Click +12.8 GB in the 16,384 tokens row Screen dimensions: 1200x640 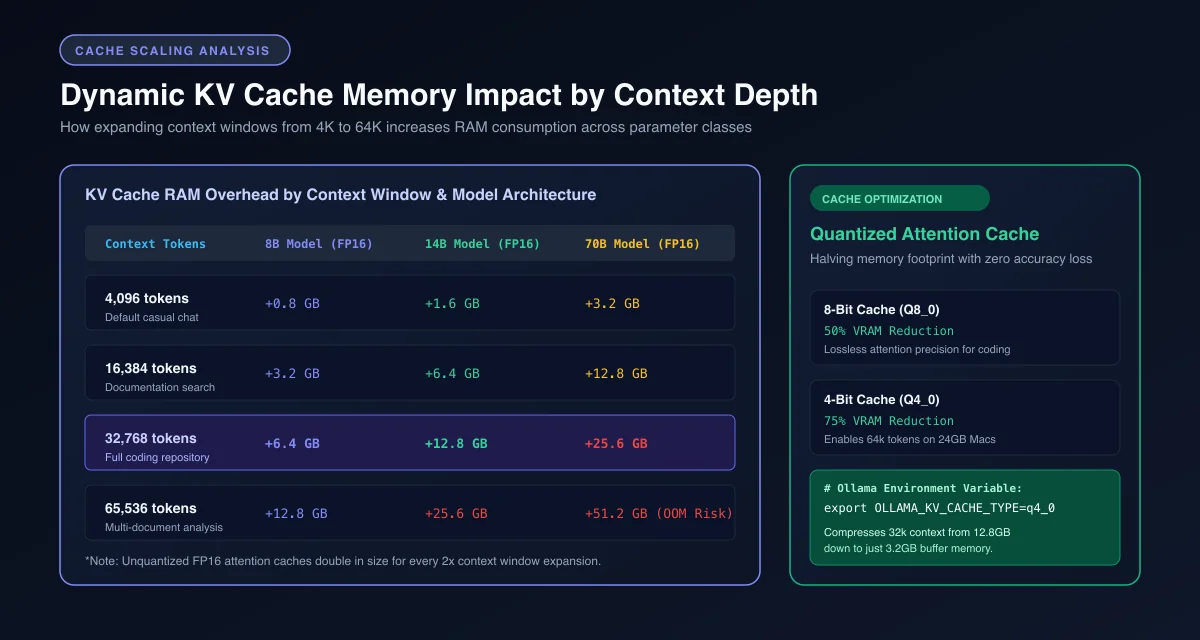pyautogui.click(x=616, y=373)
